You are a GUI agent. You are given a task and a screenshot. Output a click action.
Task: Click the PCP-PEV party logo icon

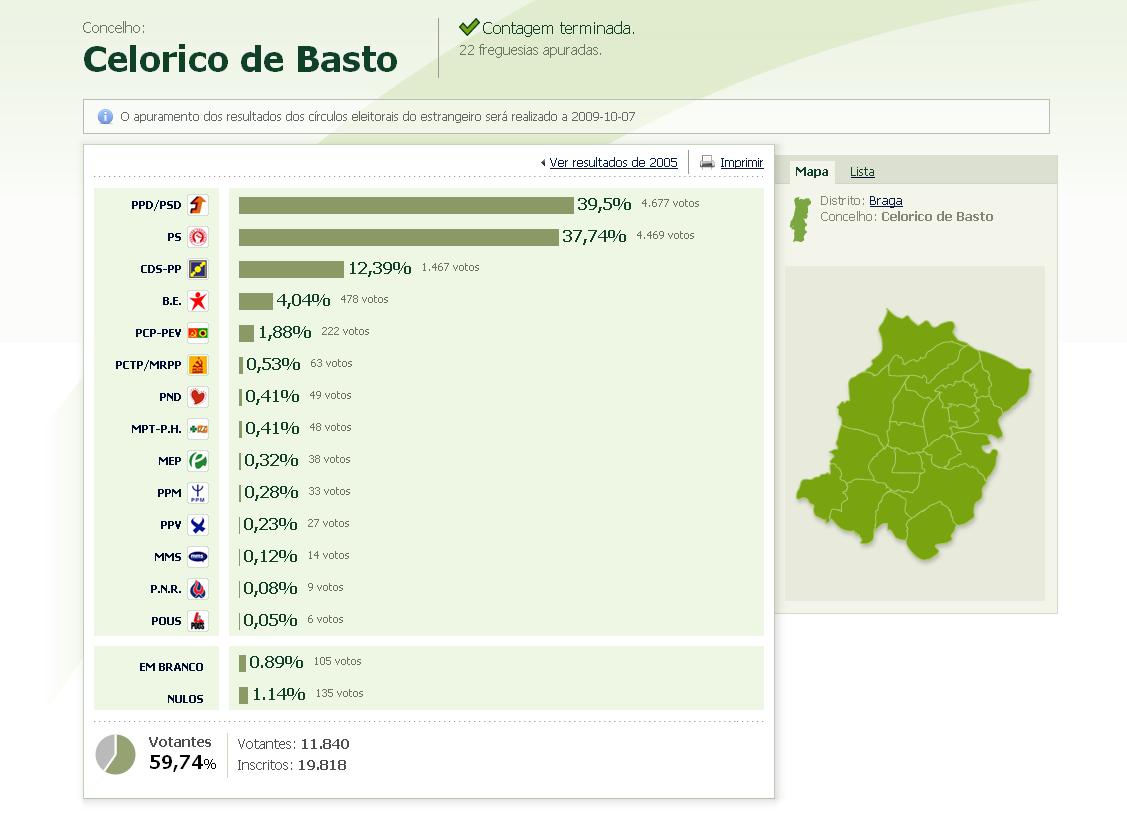198,333
